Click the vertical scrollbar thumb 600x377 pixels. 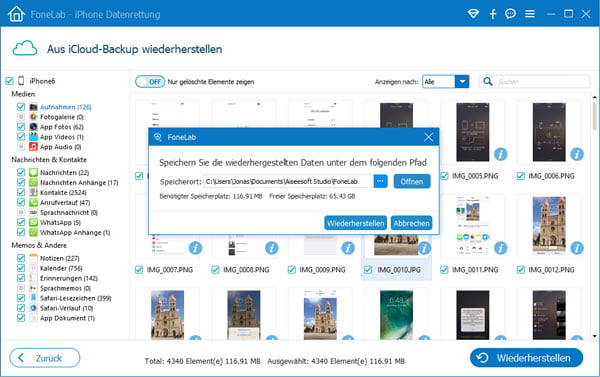point(594,115)
